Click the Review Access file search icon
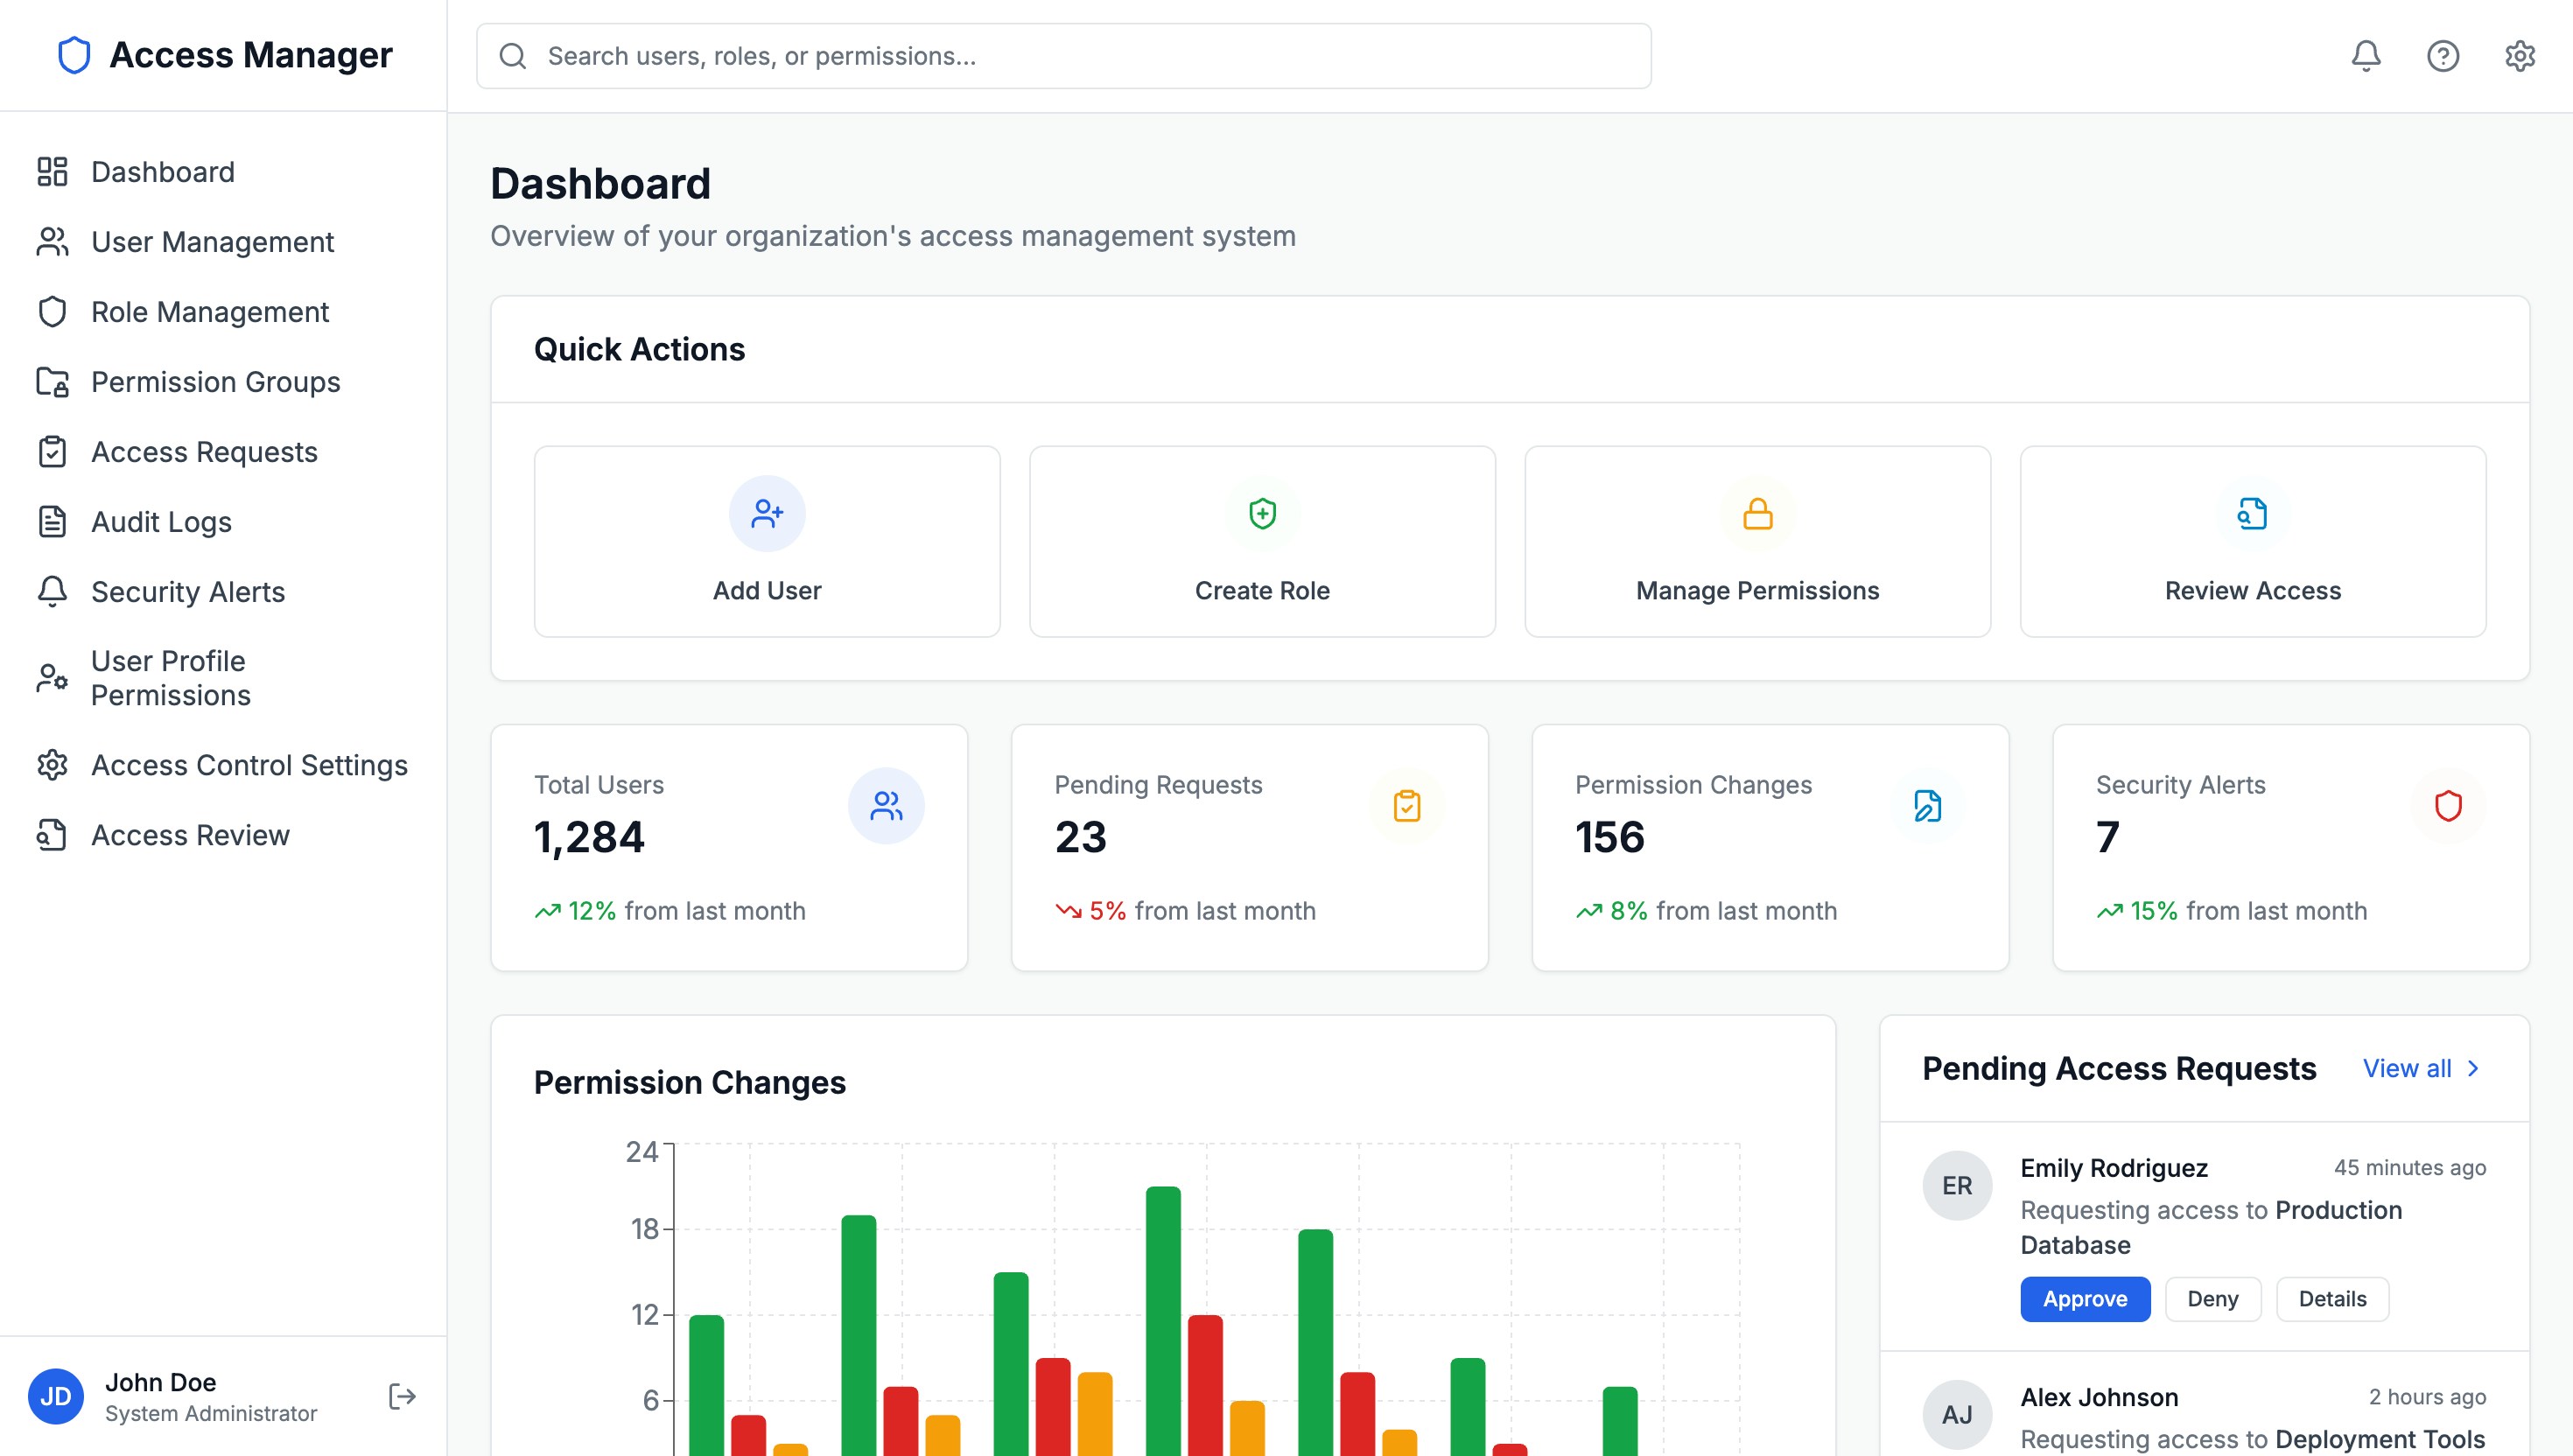2573x1456 pixels. (2252, 514)
